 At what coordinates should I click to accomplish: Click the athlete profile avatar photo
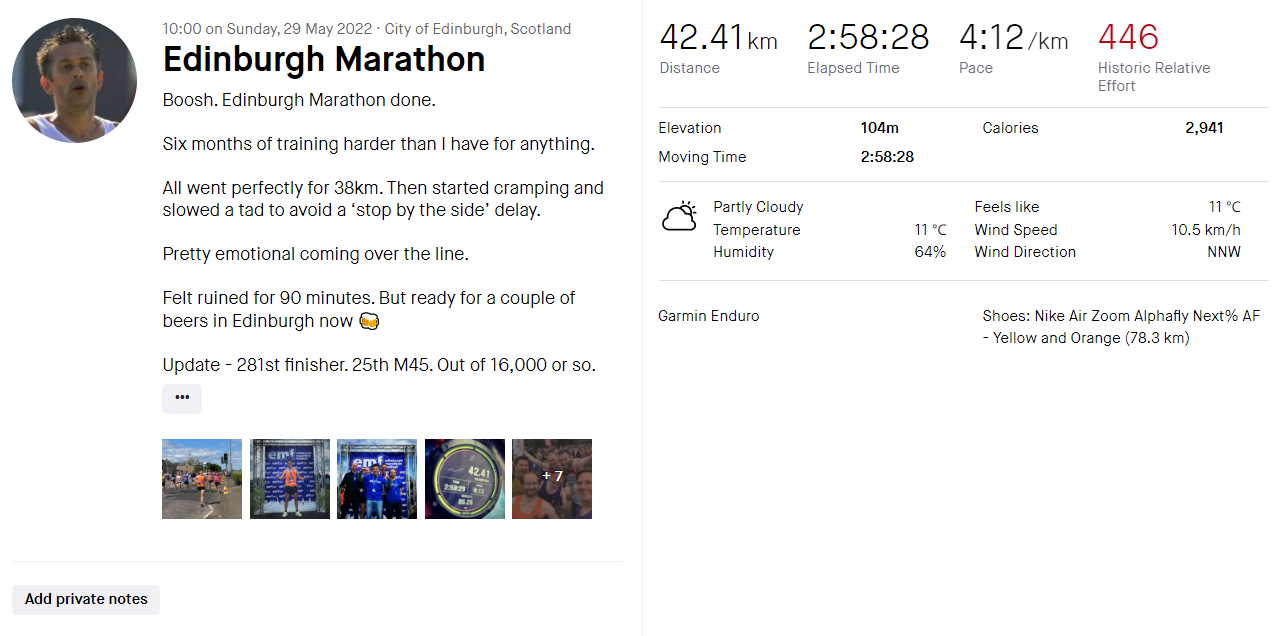pos(75,80)
